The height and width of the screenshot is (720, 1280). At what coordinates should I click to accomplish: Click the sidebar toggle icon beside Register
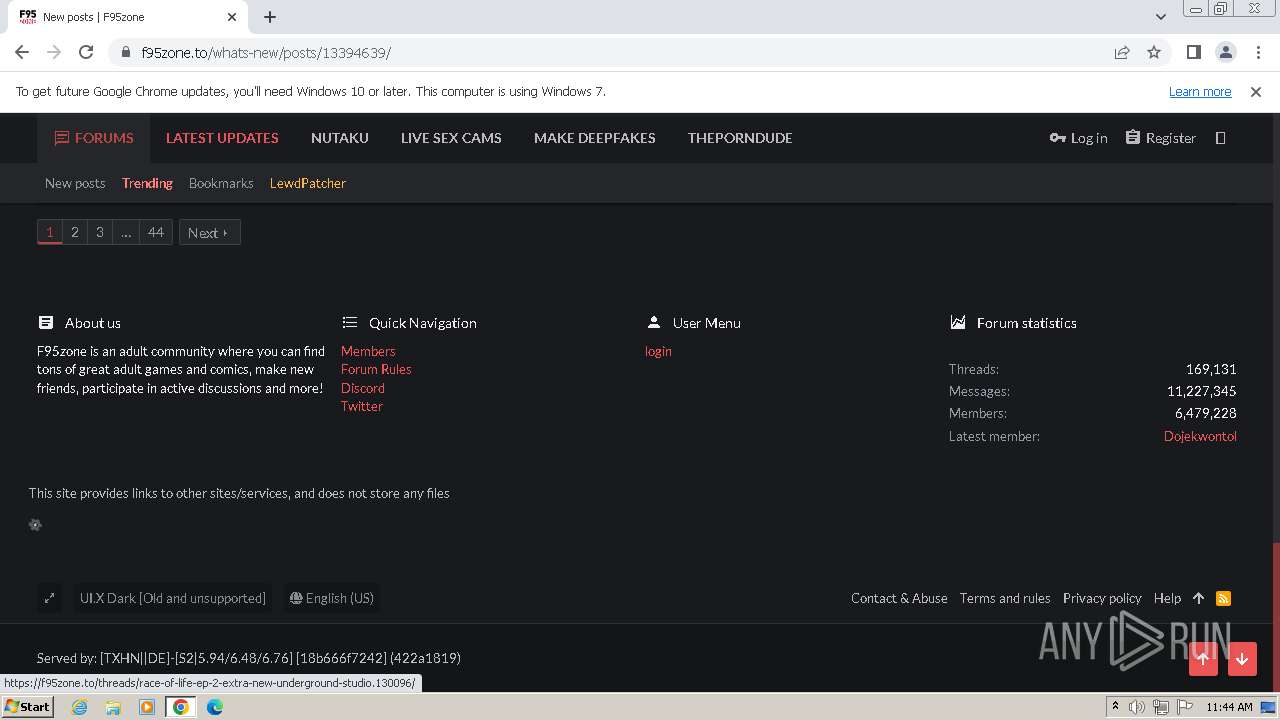point(1220,138)
